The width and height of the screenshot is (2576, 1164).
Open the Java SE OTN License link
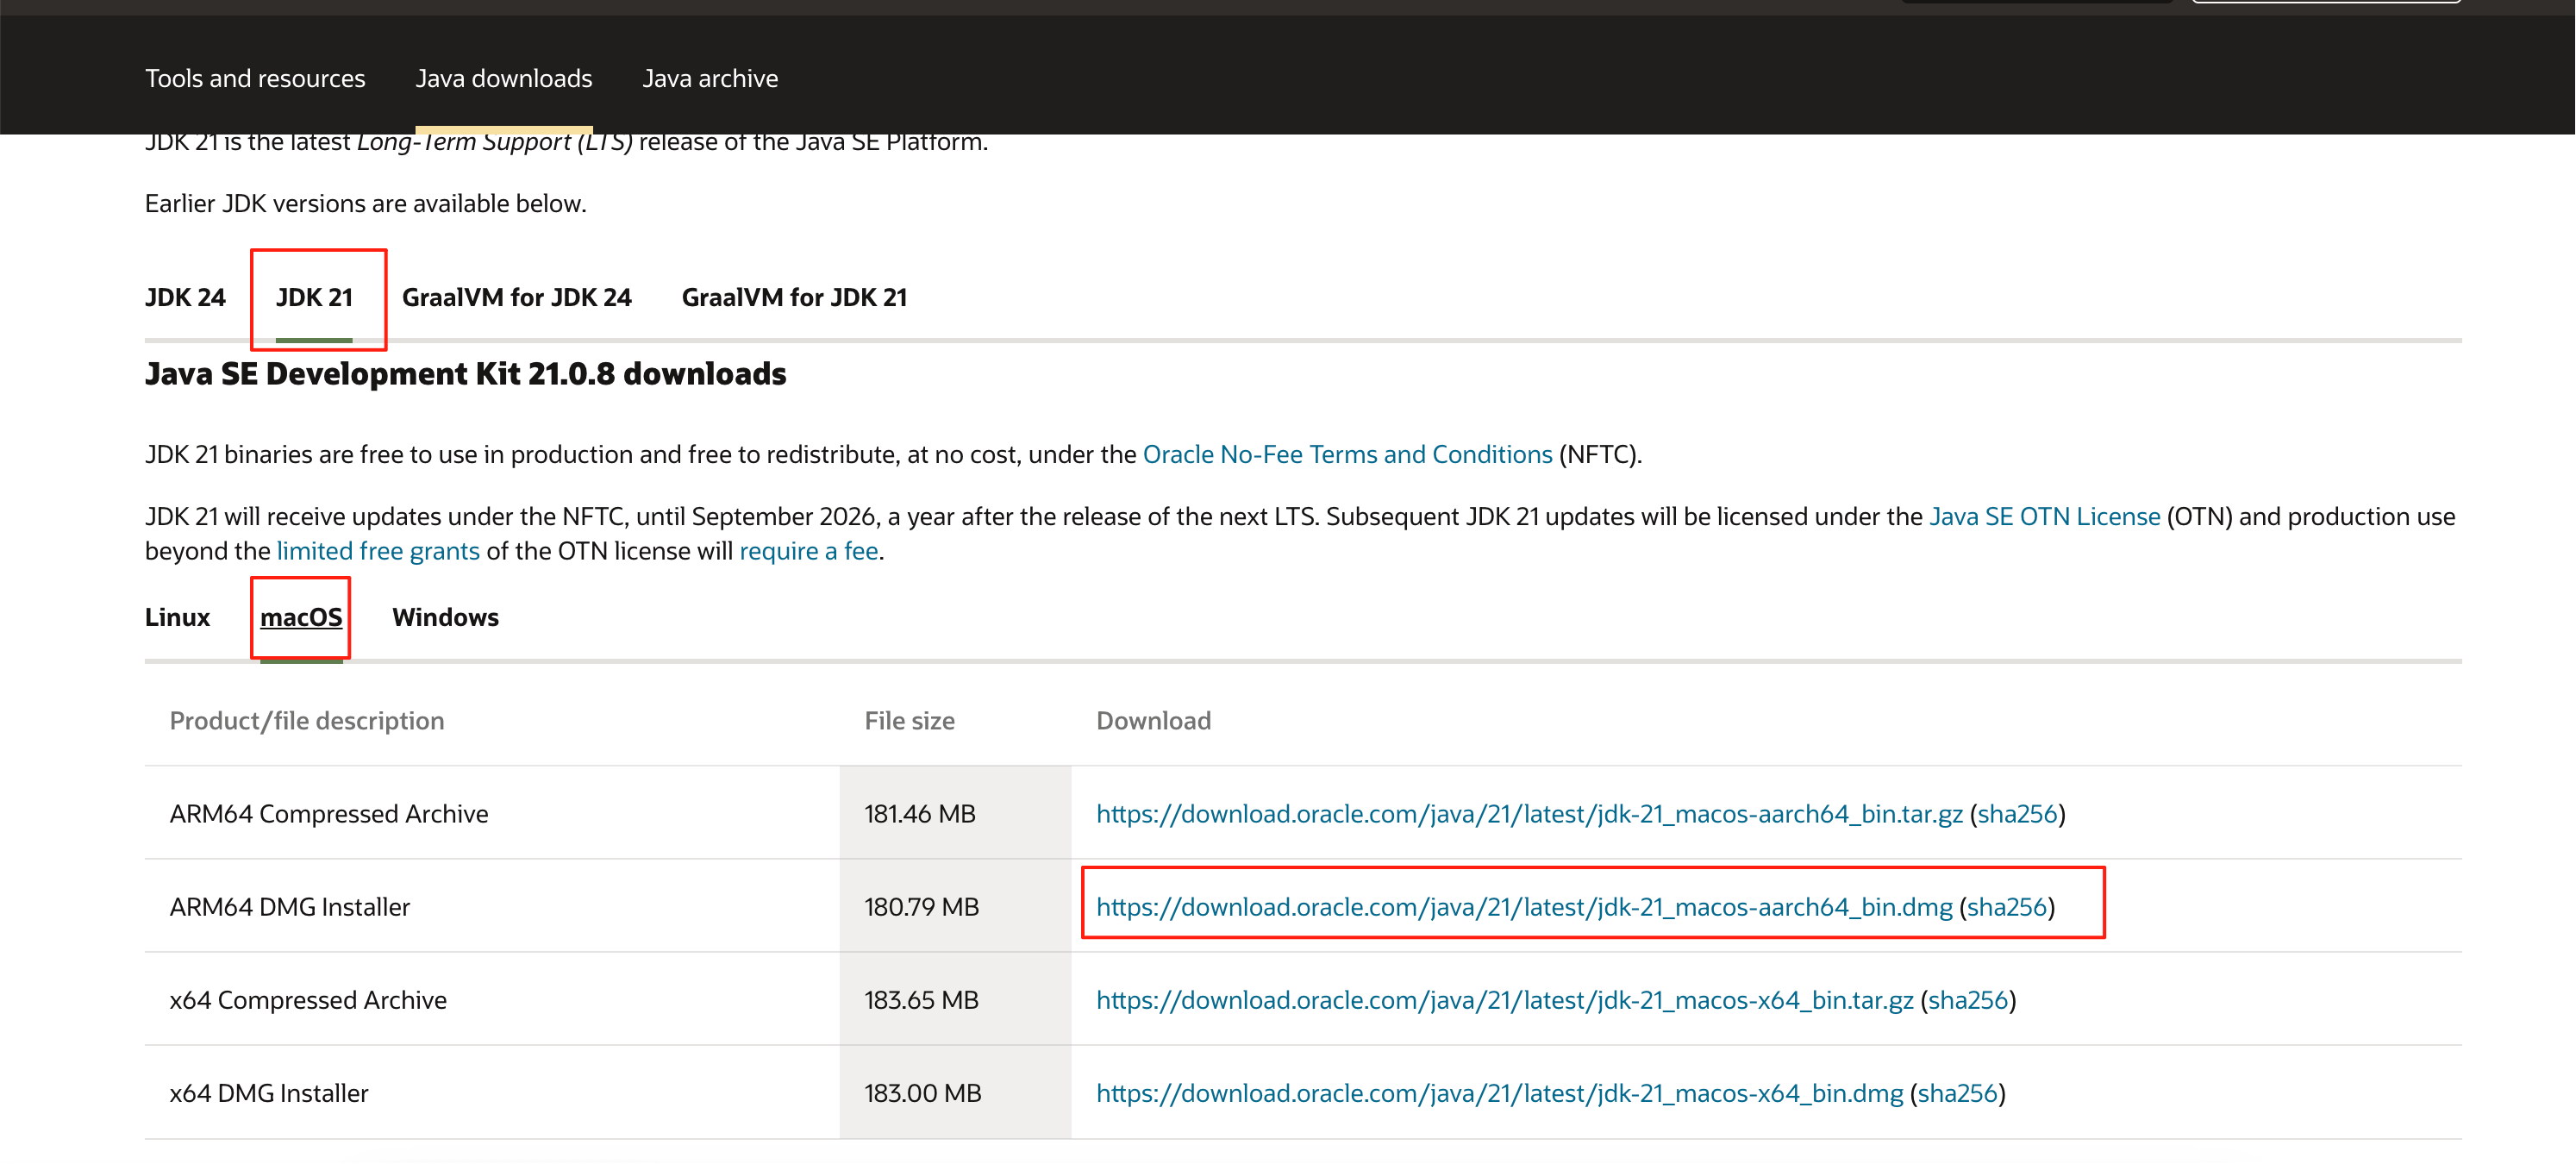click(2044, 516)
